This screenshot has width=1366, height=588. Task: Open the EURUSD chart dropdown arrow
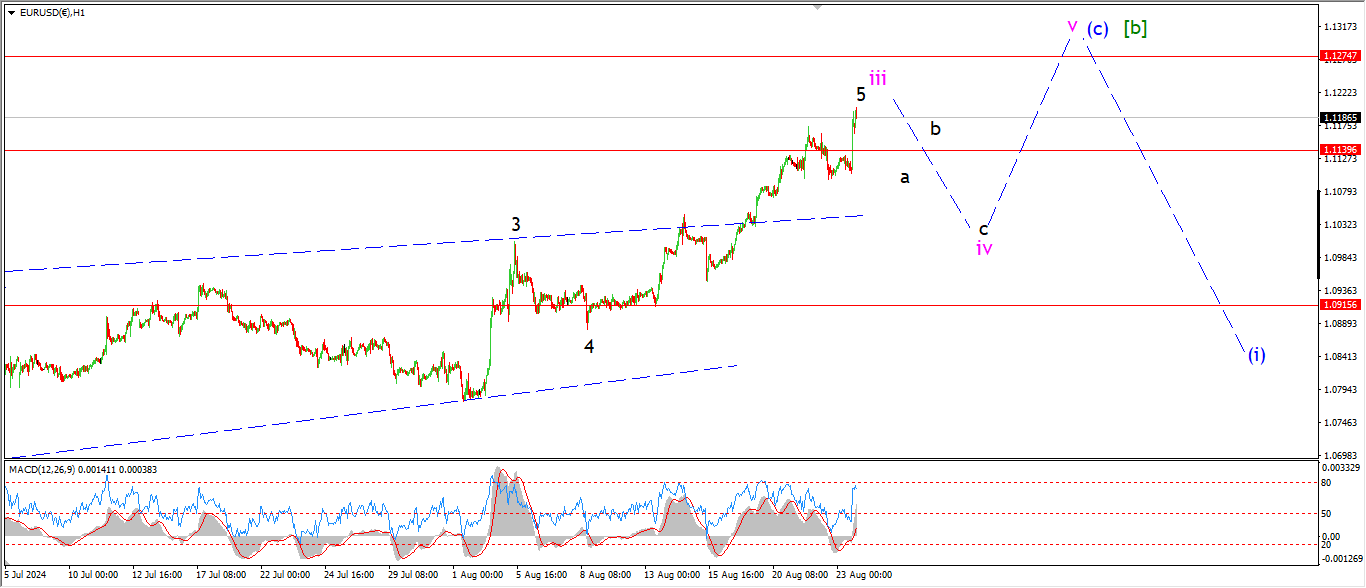tap(11, 13)
